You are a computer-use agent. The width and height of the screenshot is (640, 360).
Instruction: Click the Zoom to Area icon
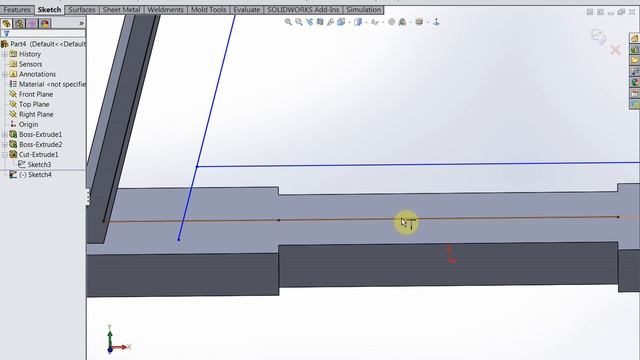click(299, 22)
